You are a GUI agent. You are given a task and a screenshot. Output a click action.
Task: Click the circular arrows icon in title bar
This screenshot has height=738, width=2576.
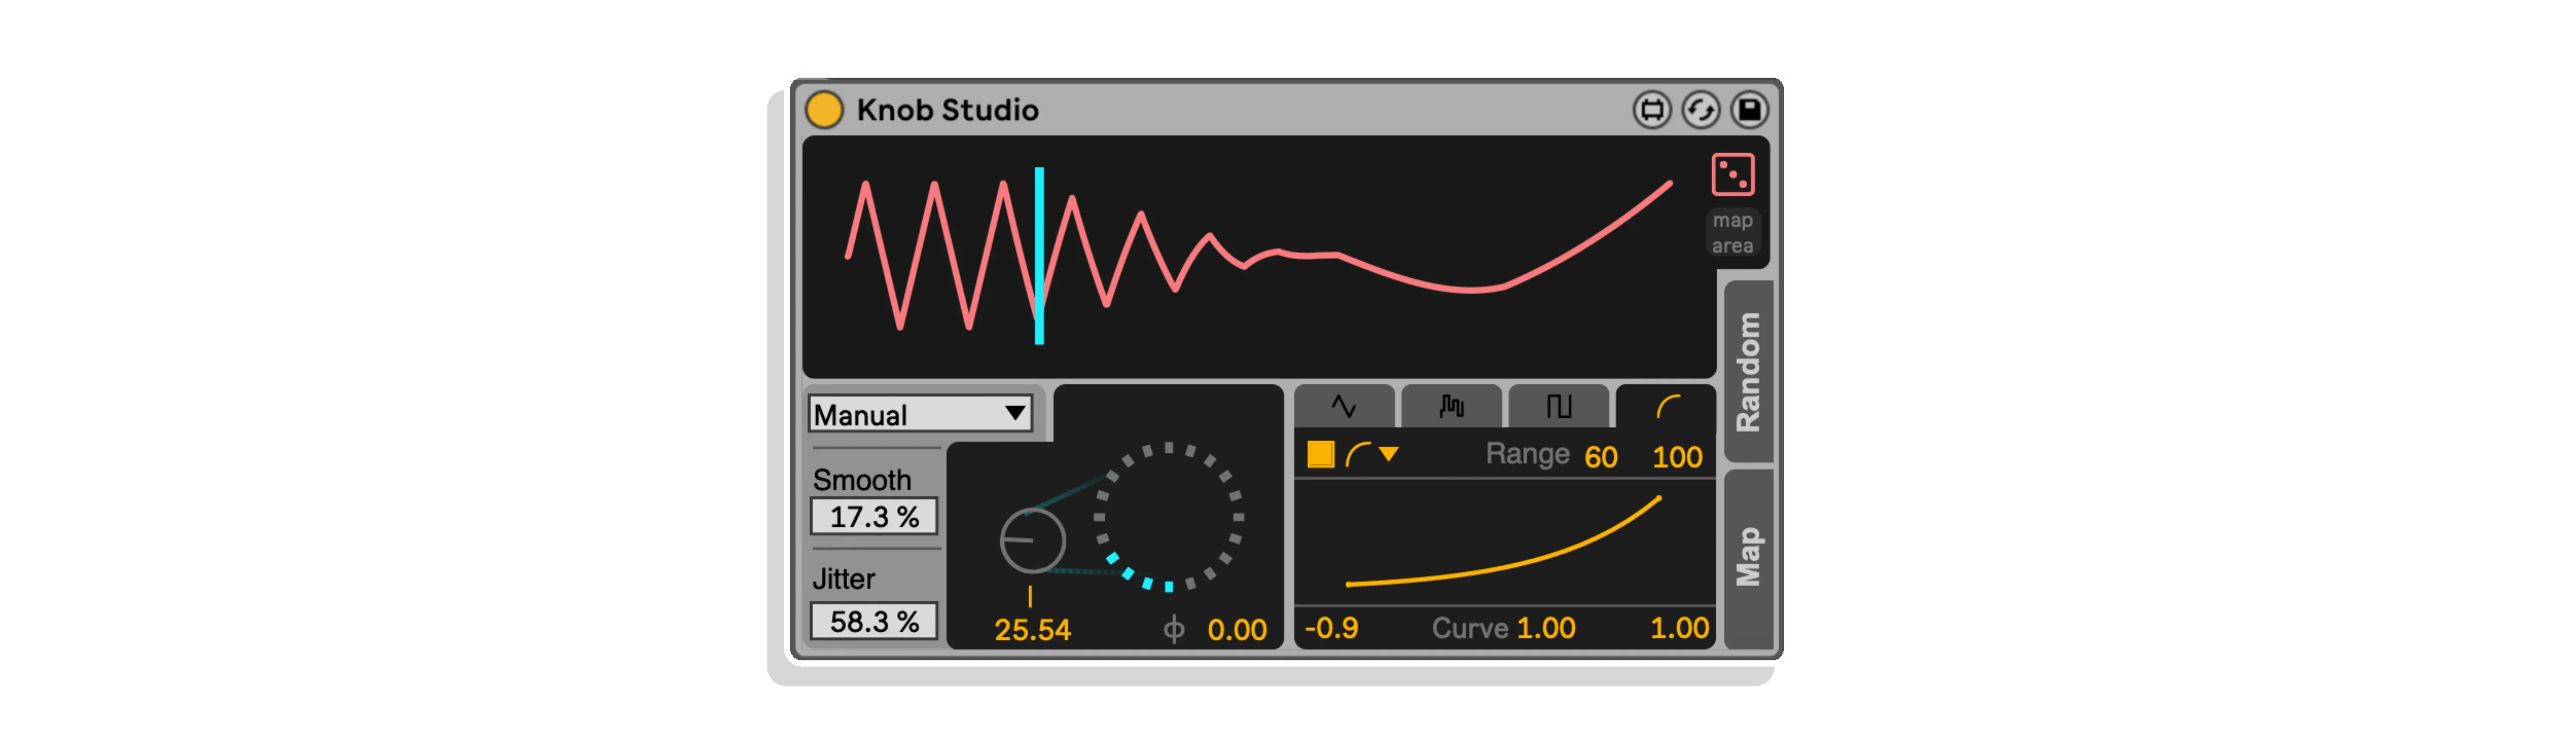1700,110
